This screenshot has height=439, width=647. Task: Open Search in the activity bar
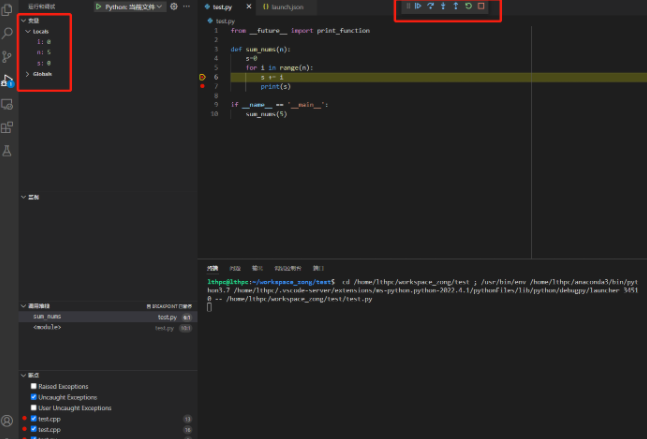[8, 33]
